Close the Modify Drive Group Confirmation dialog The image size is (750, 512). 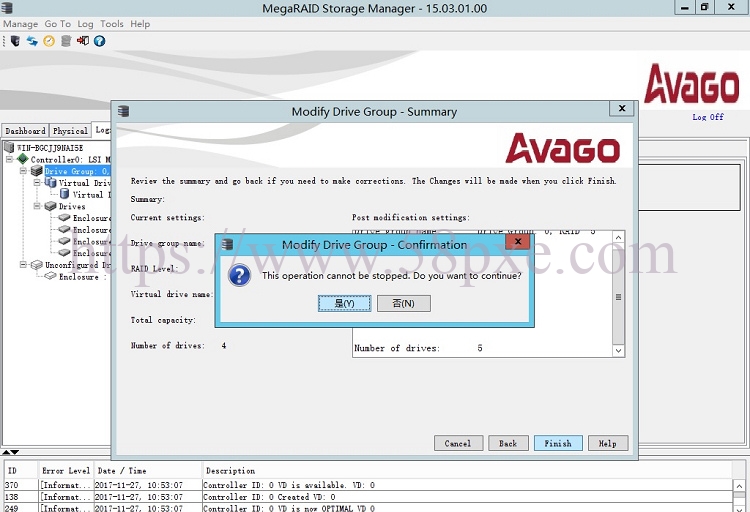pyautogui.click(x=518, y=242)
